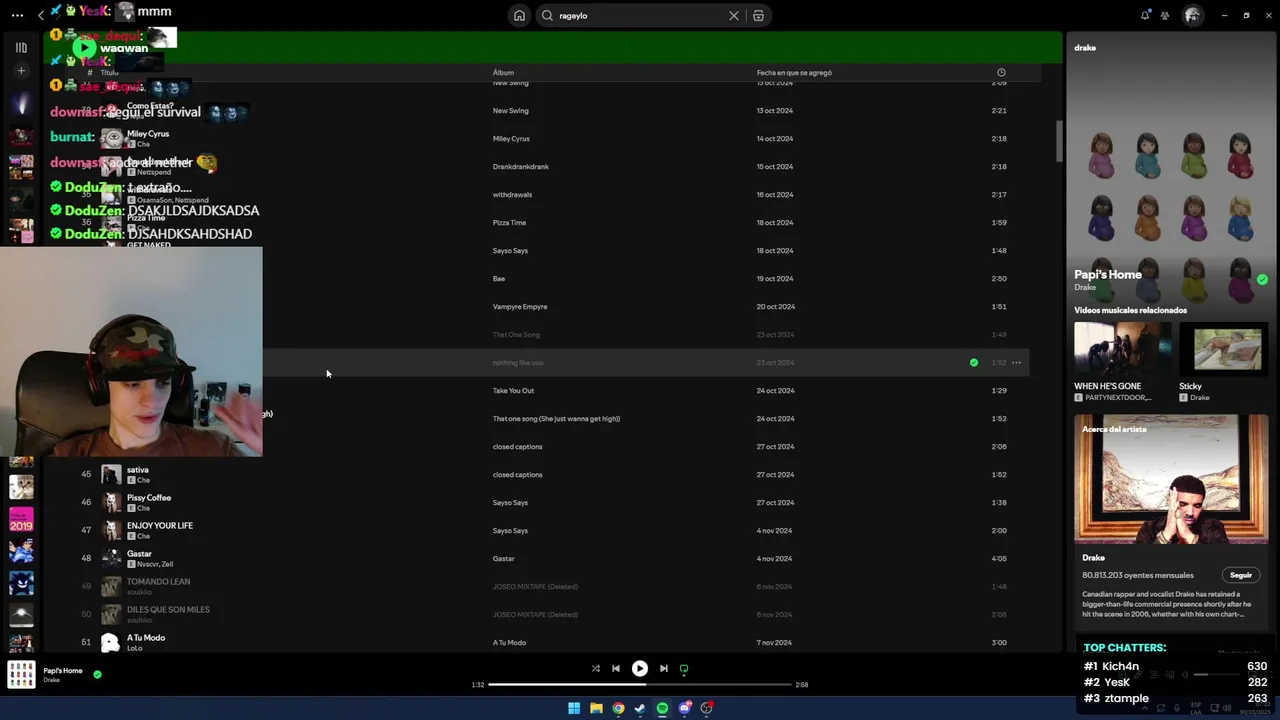Image resolution: width=1280 pixels, height=720 pixels.
Task: Click the playlist vertical scrollbar
Action: click(x=1059, y=142)
